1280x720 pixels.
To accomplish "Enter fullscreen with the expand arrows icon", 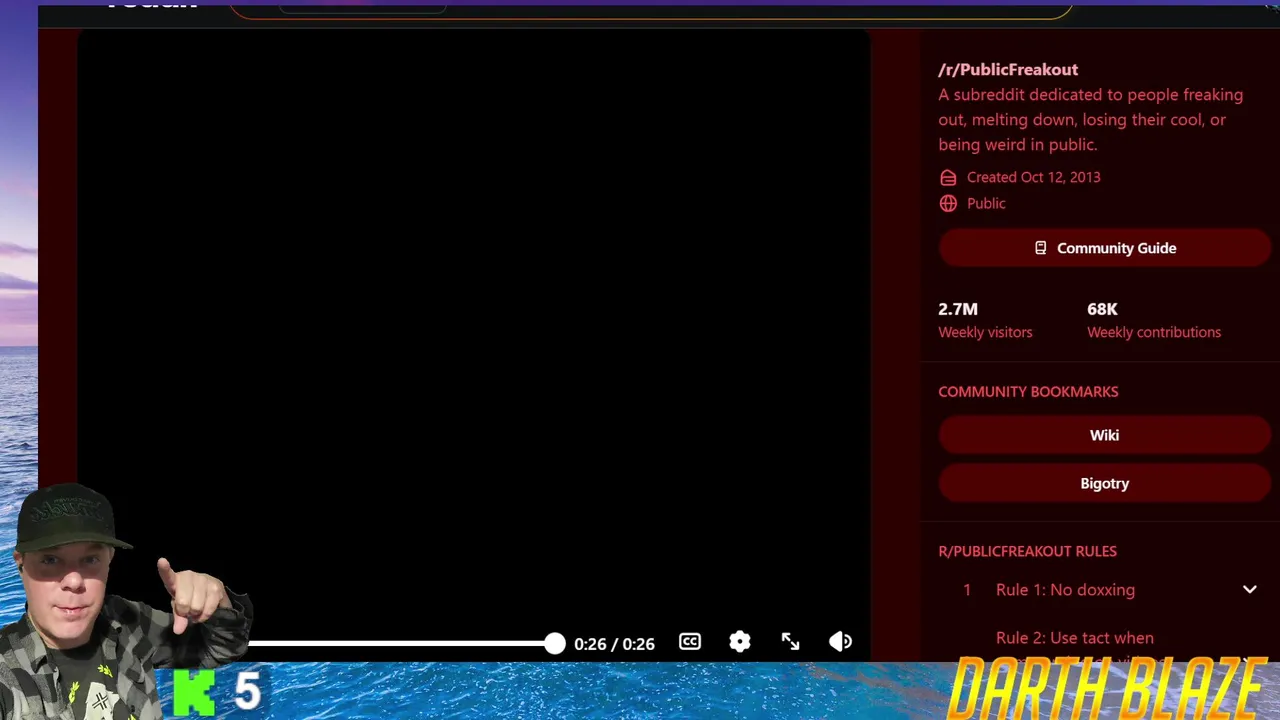I will 790,642.
